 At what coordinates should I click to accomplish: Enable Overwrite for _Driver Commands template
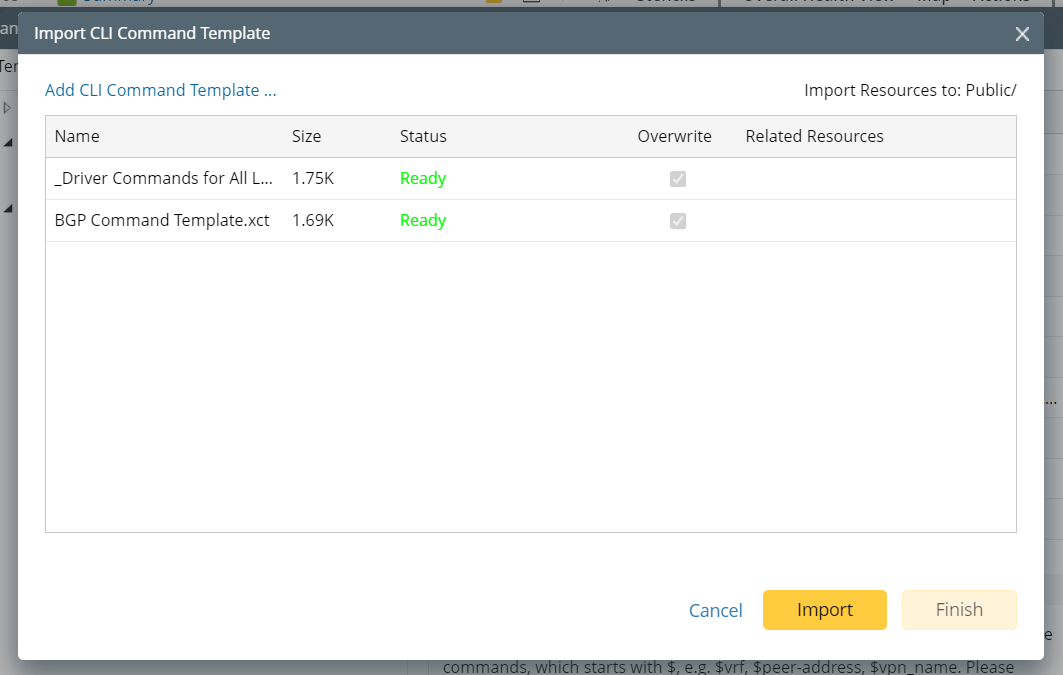[x=678, y=178]
